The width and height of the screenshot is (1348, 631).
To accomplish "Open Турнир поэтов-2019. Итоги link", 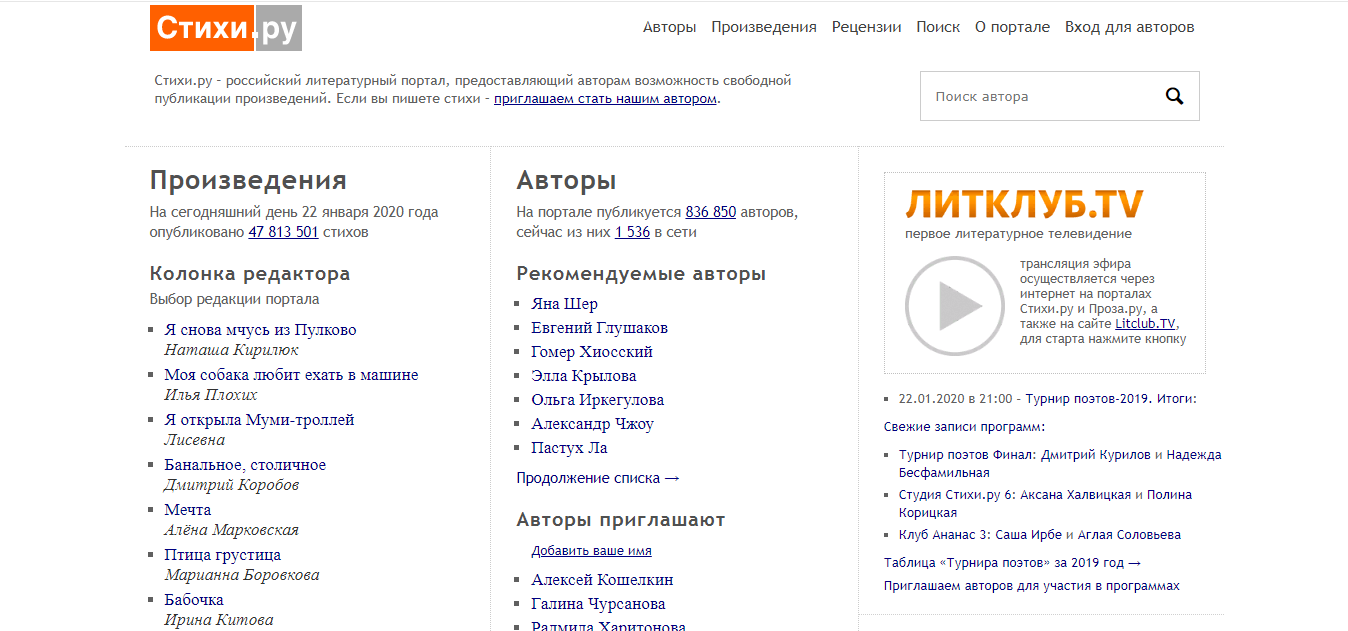I will [1110, 398].
